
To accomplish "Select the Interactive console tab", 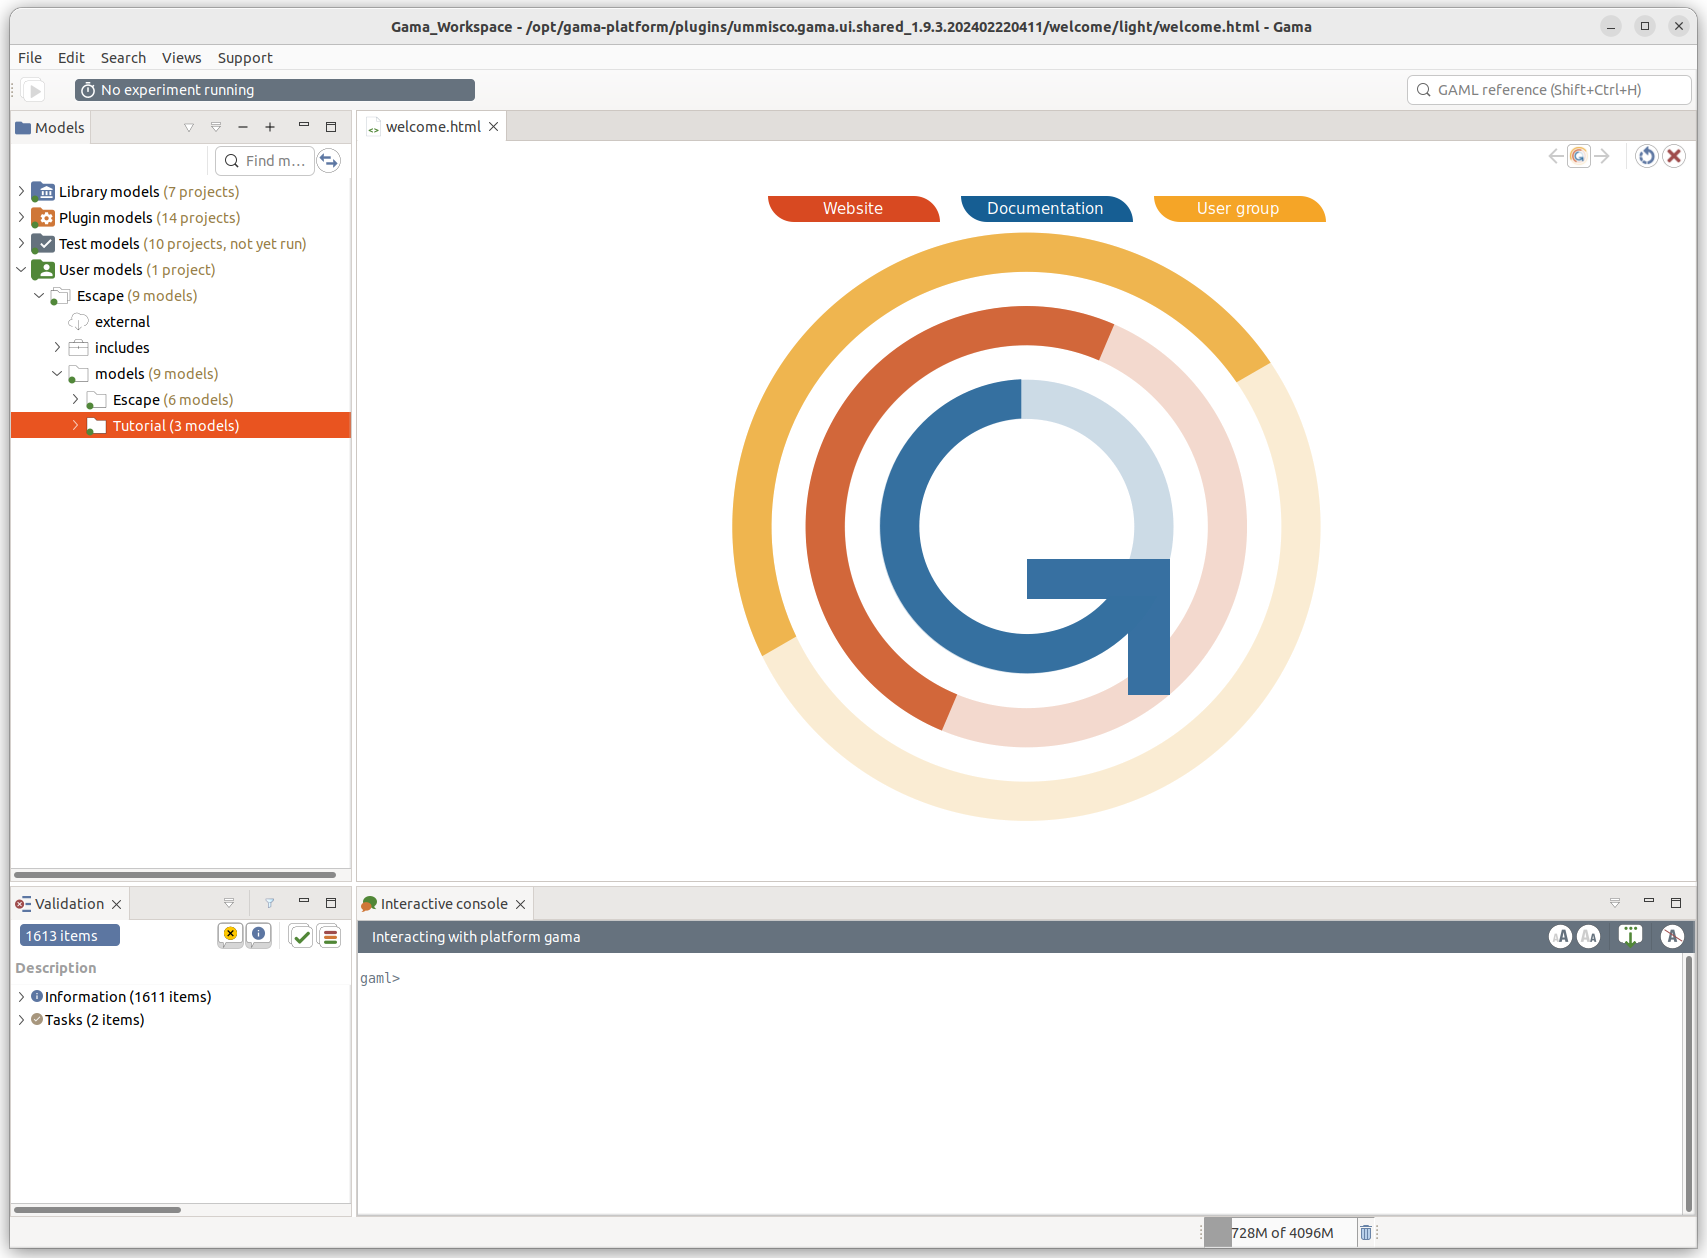I will (443, 904).
